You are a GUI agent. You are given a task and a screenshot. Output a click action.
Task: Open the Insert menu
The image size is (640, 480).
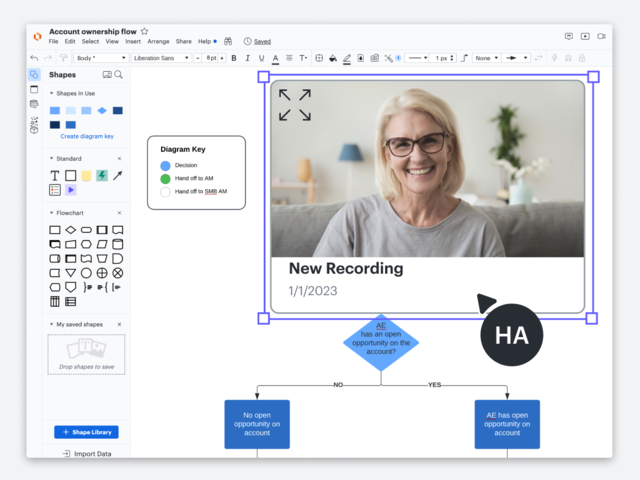(x=133, y=42)
